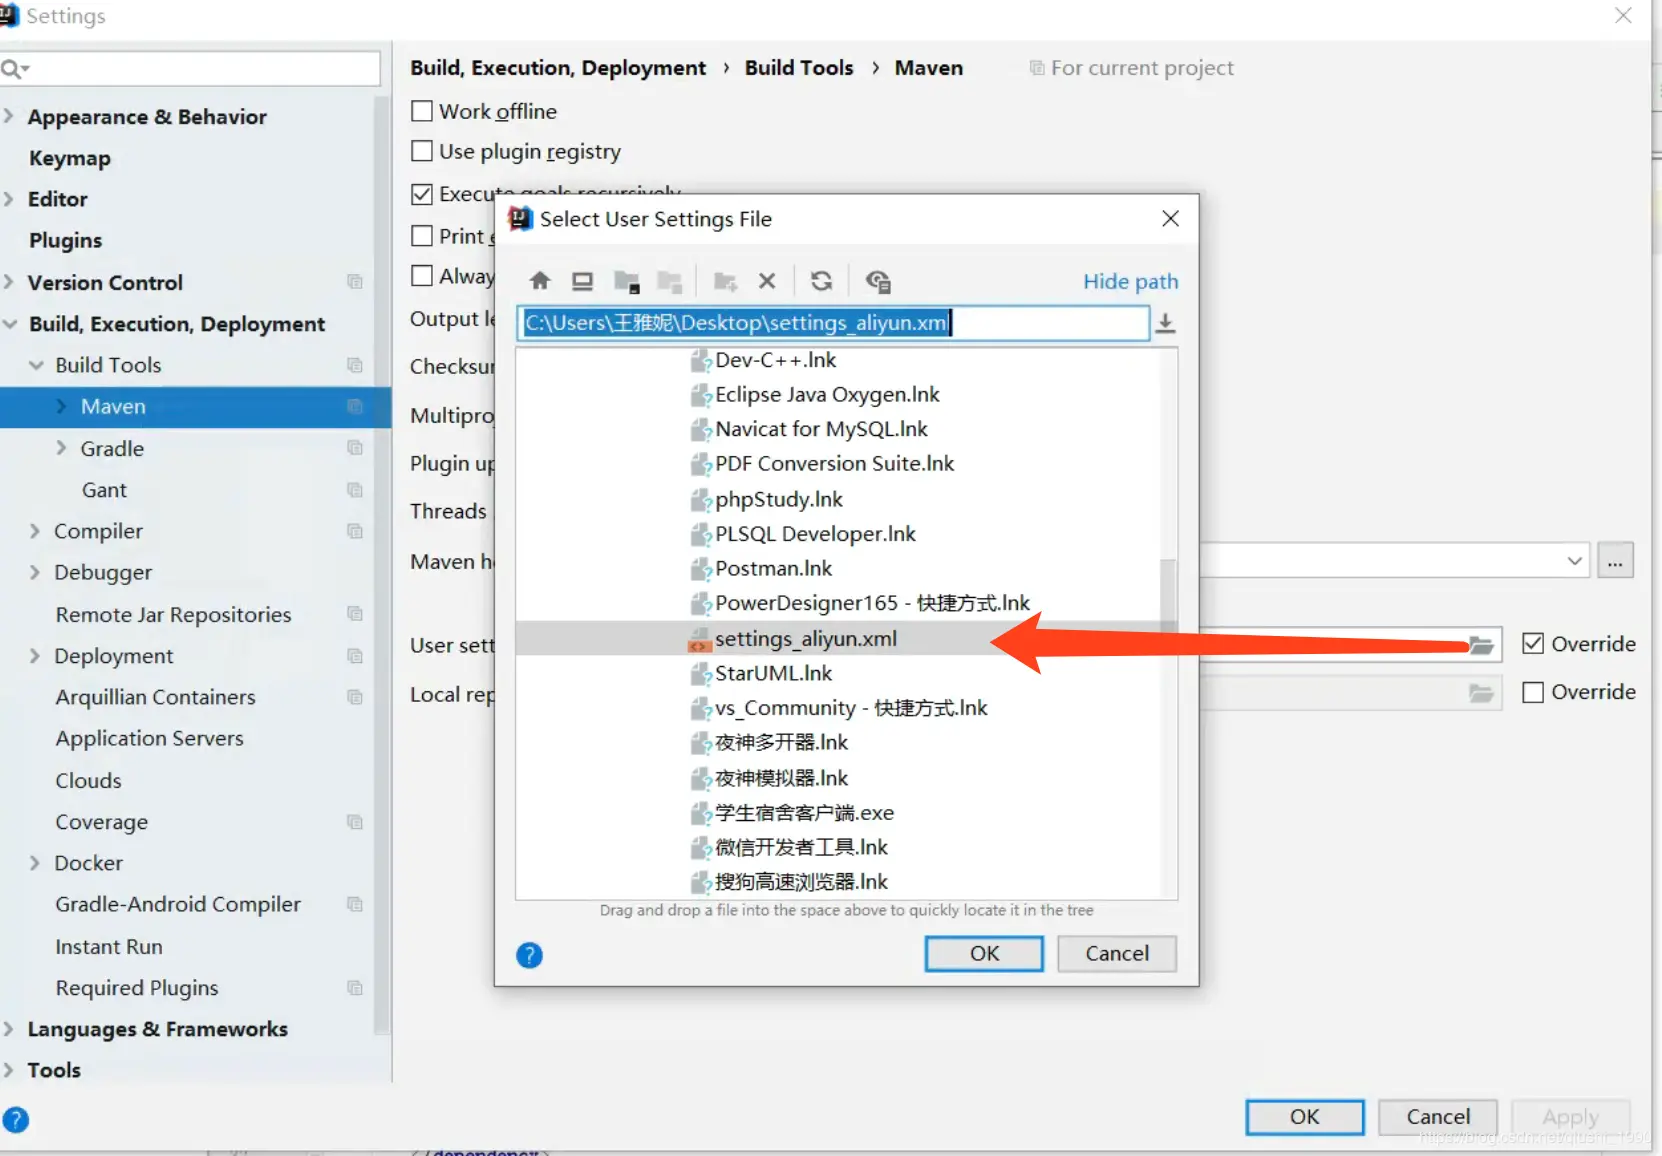The image size is (1662, 1156).
Task: Open the Maven home directory dropdown
Action: coord(1575,561)
